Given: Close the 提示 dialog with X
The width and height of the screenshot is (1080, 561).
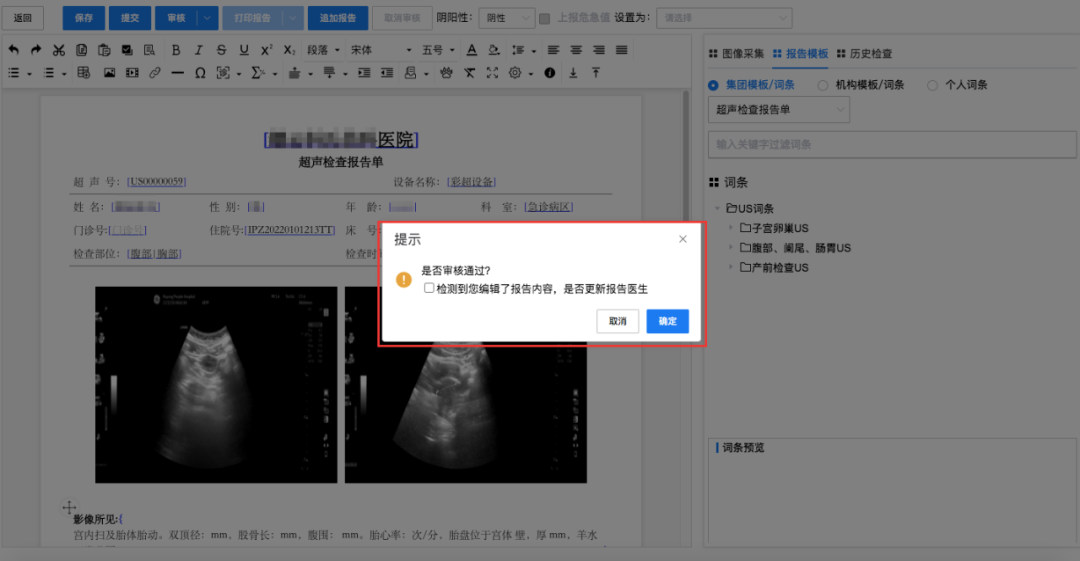Looking at the screenshot, I should [683, 239].
